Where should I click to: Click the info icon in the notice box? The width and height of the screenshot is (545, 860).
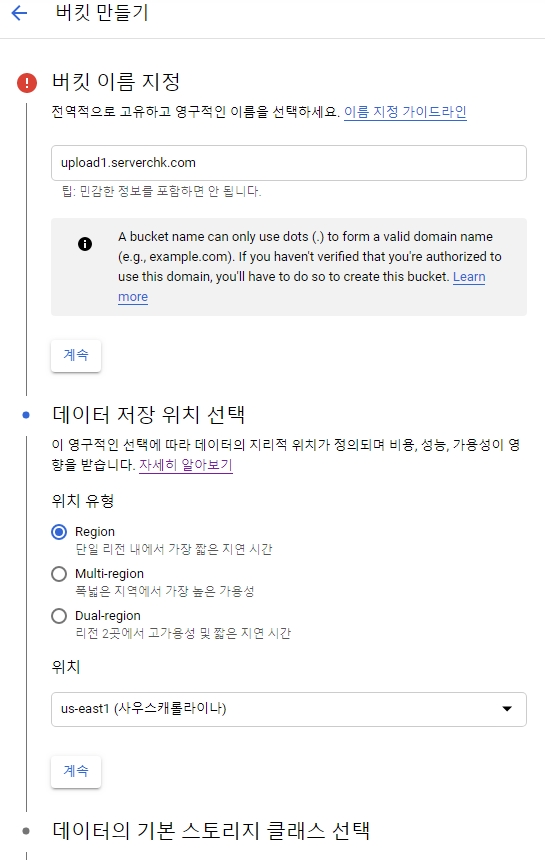click(85, 244)
